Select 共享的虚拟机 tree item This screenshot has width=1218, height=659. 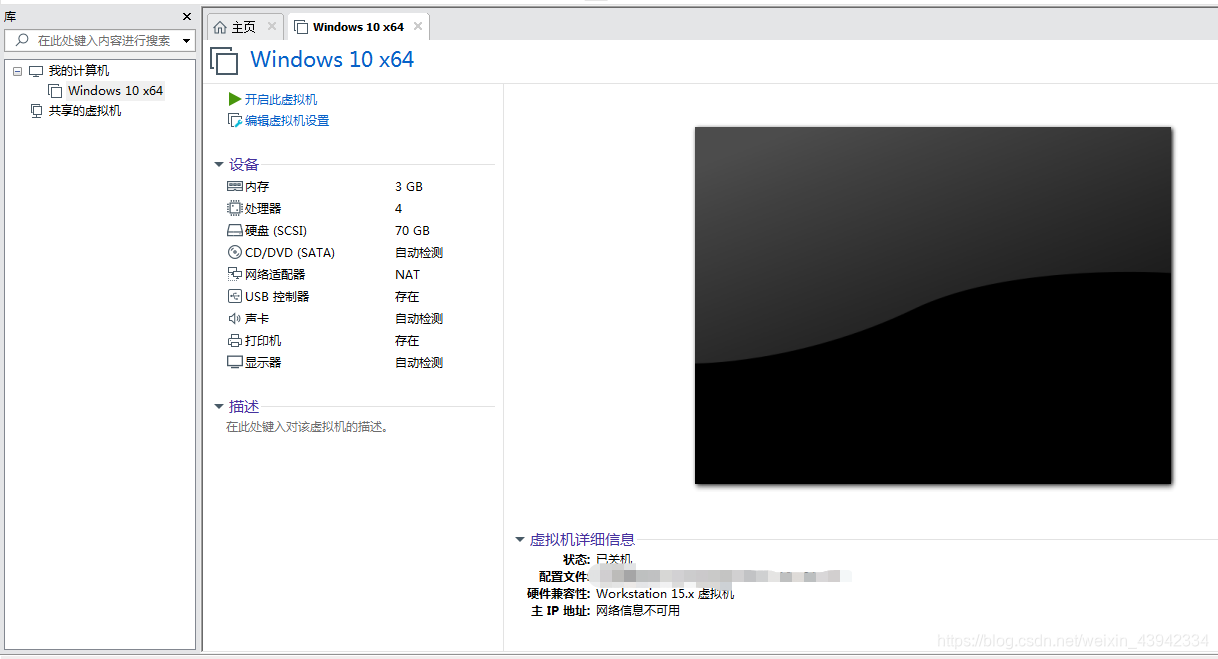(x=85, y=111)
